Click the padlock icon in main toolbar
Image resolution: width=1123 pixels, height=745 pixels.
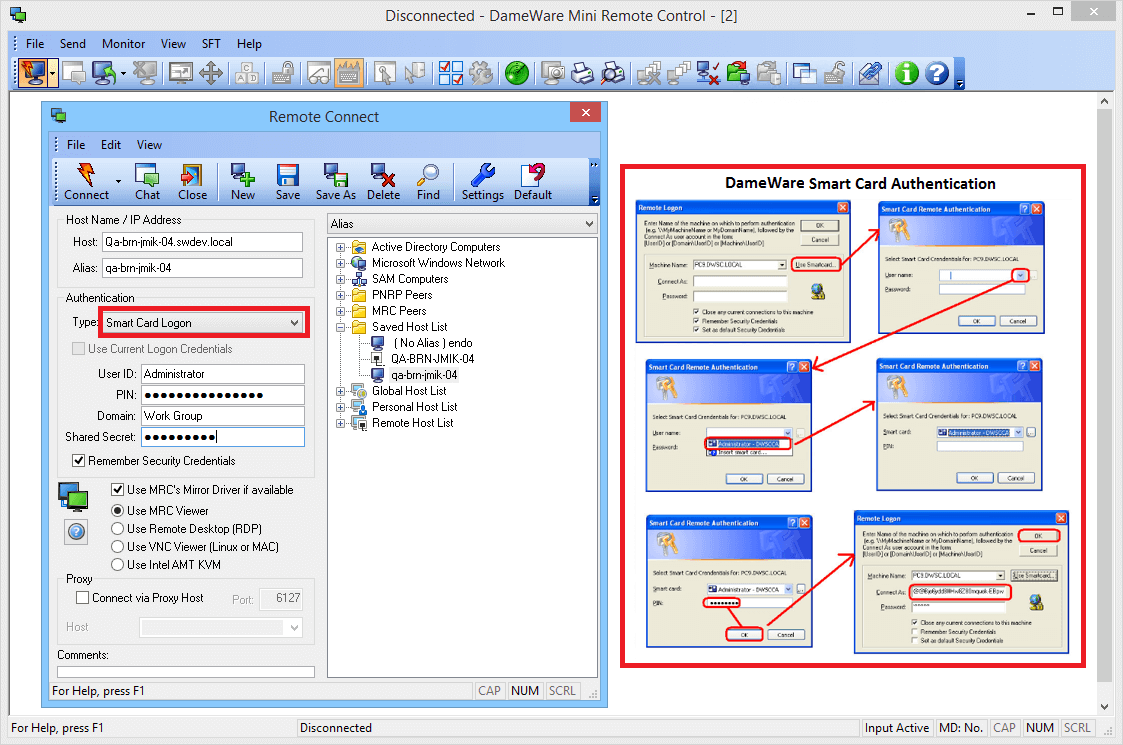coord(284,73)
